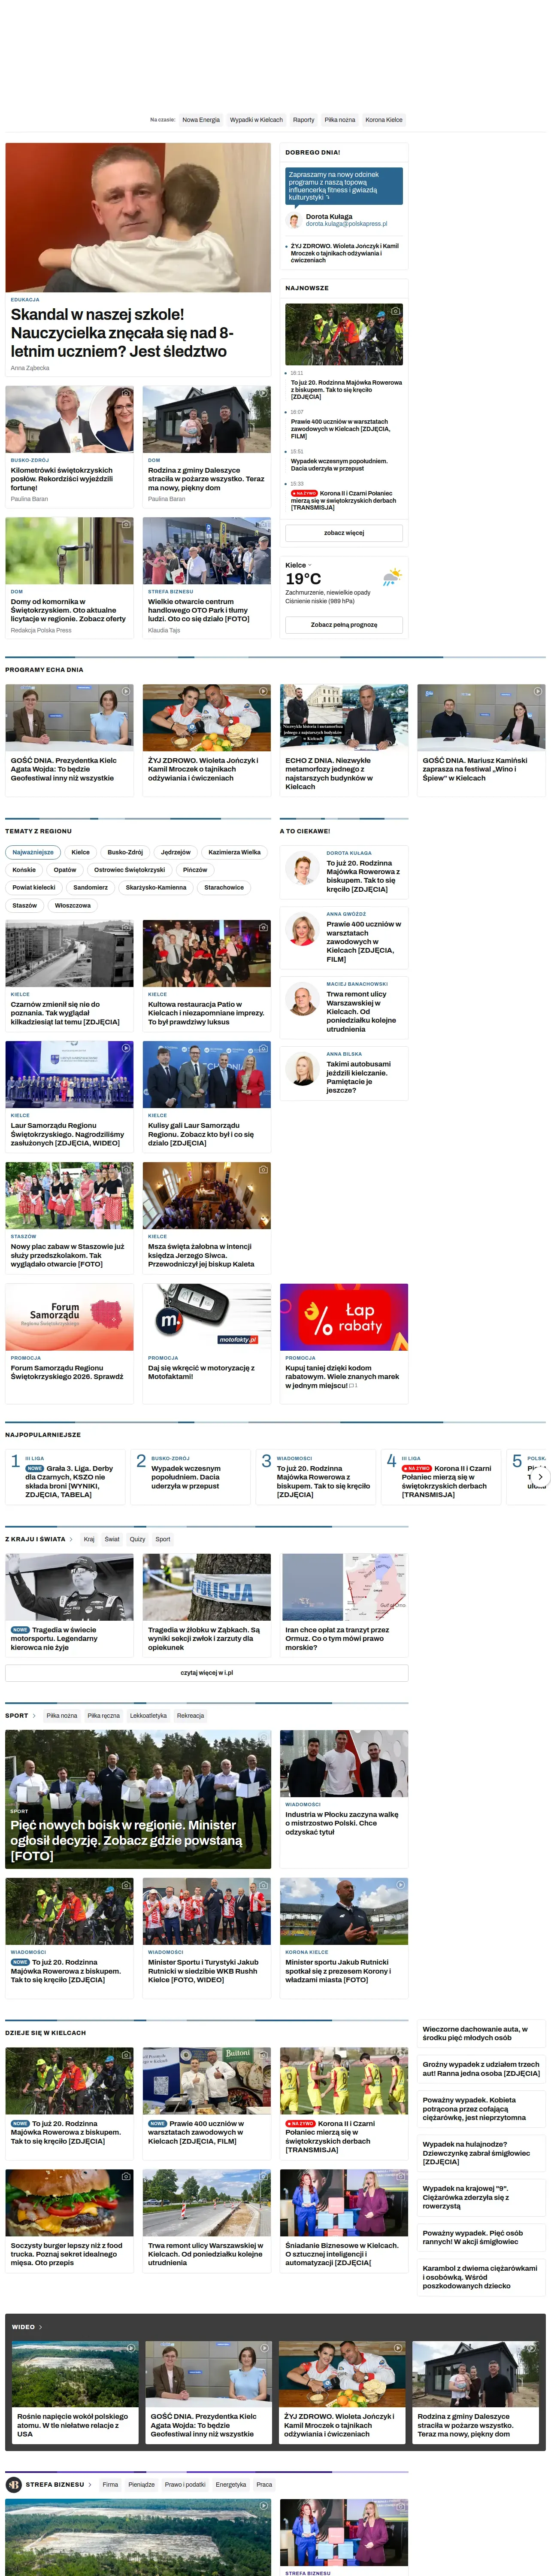Click gallery icon on Czarnów zmienił się photo
This screenshot has height=2576, width=551.
pos(126,927)
